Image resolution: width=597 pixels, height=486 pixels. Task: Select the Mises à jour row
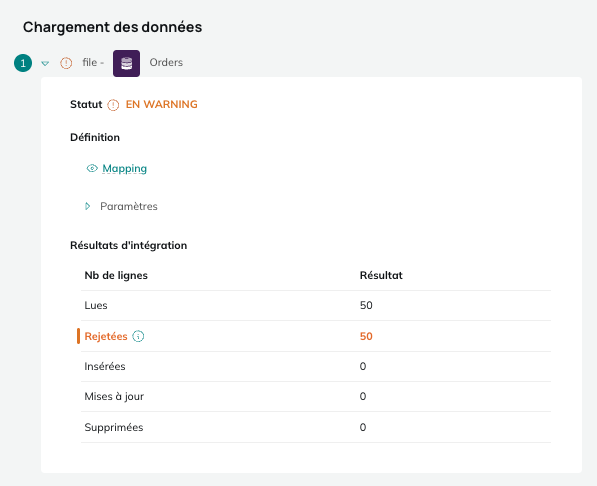tap(316, 396)
